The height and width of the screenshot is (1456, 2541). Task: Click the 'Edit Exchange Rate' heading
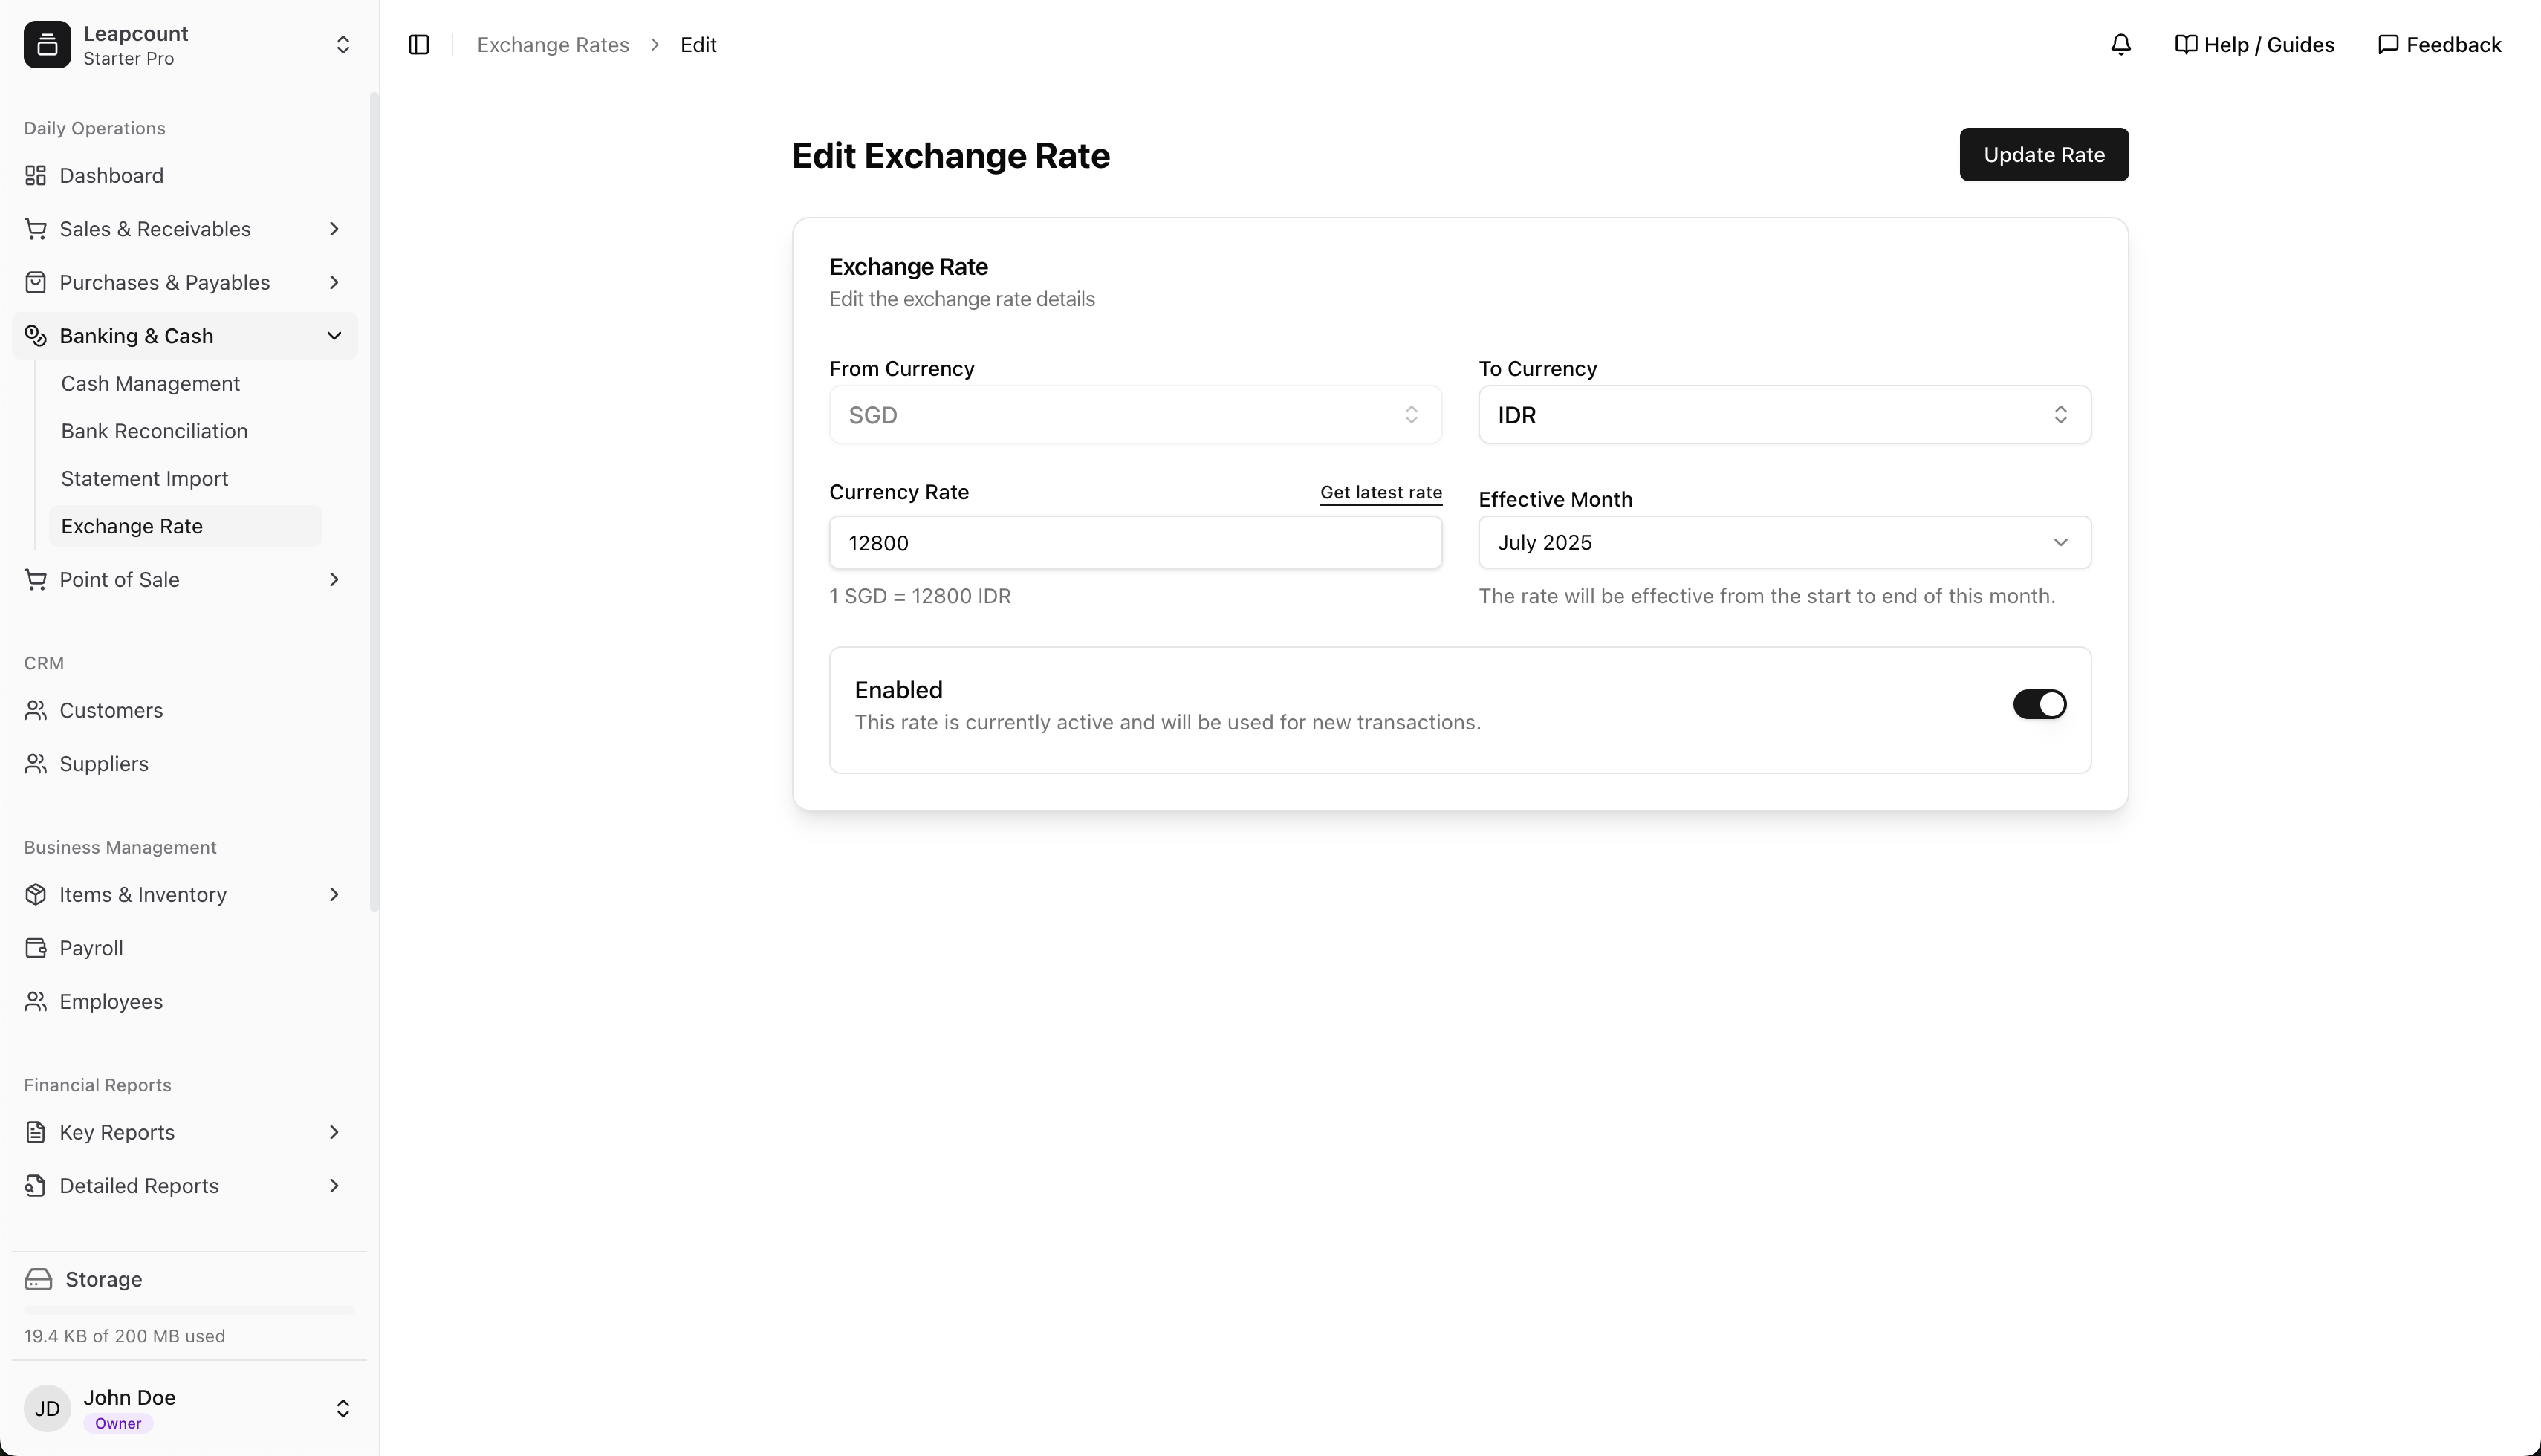[951, 156]
